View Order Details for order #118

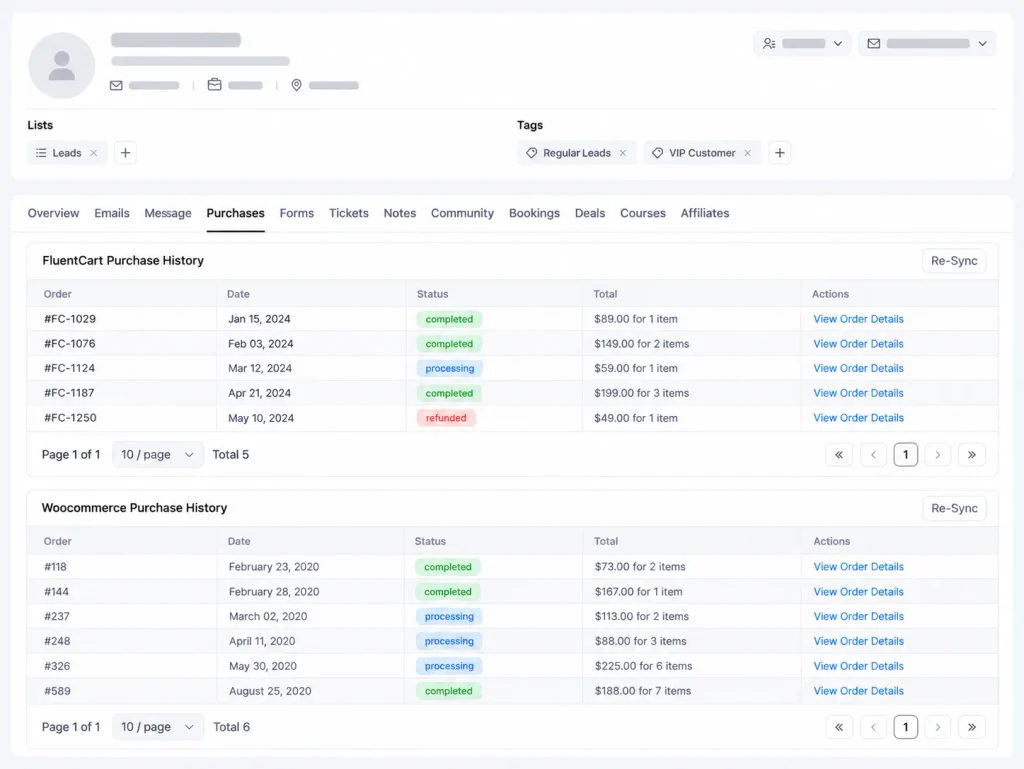pyautogui.click(x=858, y=567)
